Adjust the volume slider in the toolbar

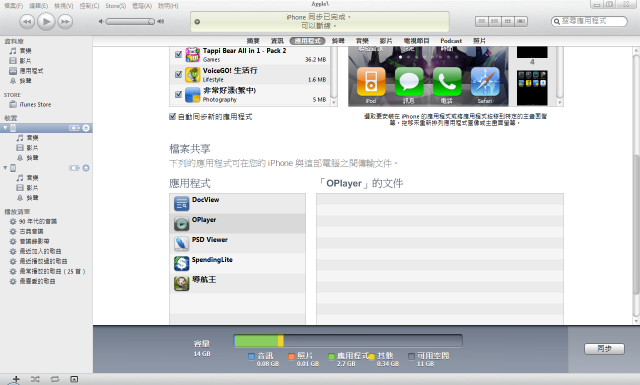[130, 21]
